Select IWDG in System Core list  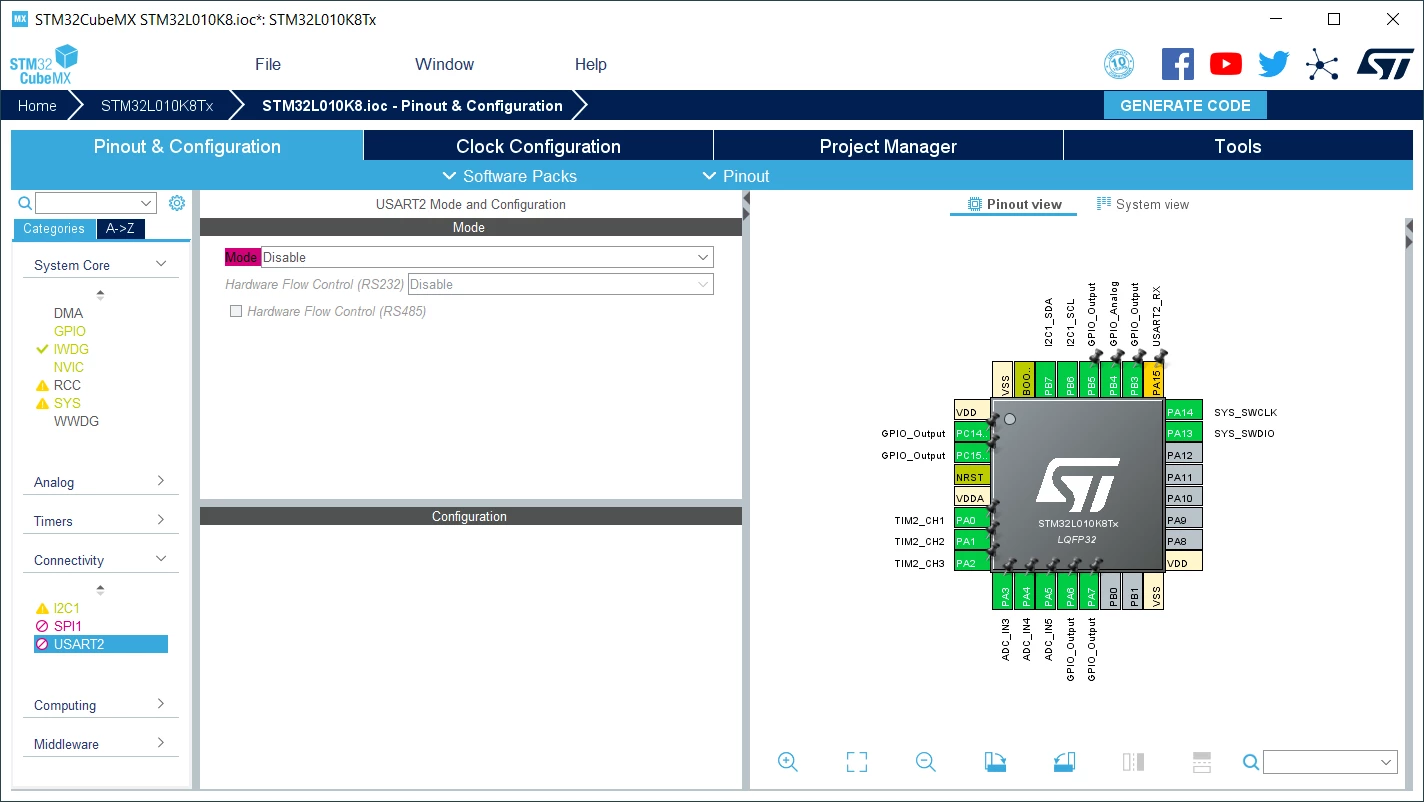click(71, 349)
